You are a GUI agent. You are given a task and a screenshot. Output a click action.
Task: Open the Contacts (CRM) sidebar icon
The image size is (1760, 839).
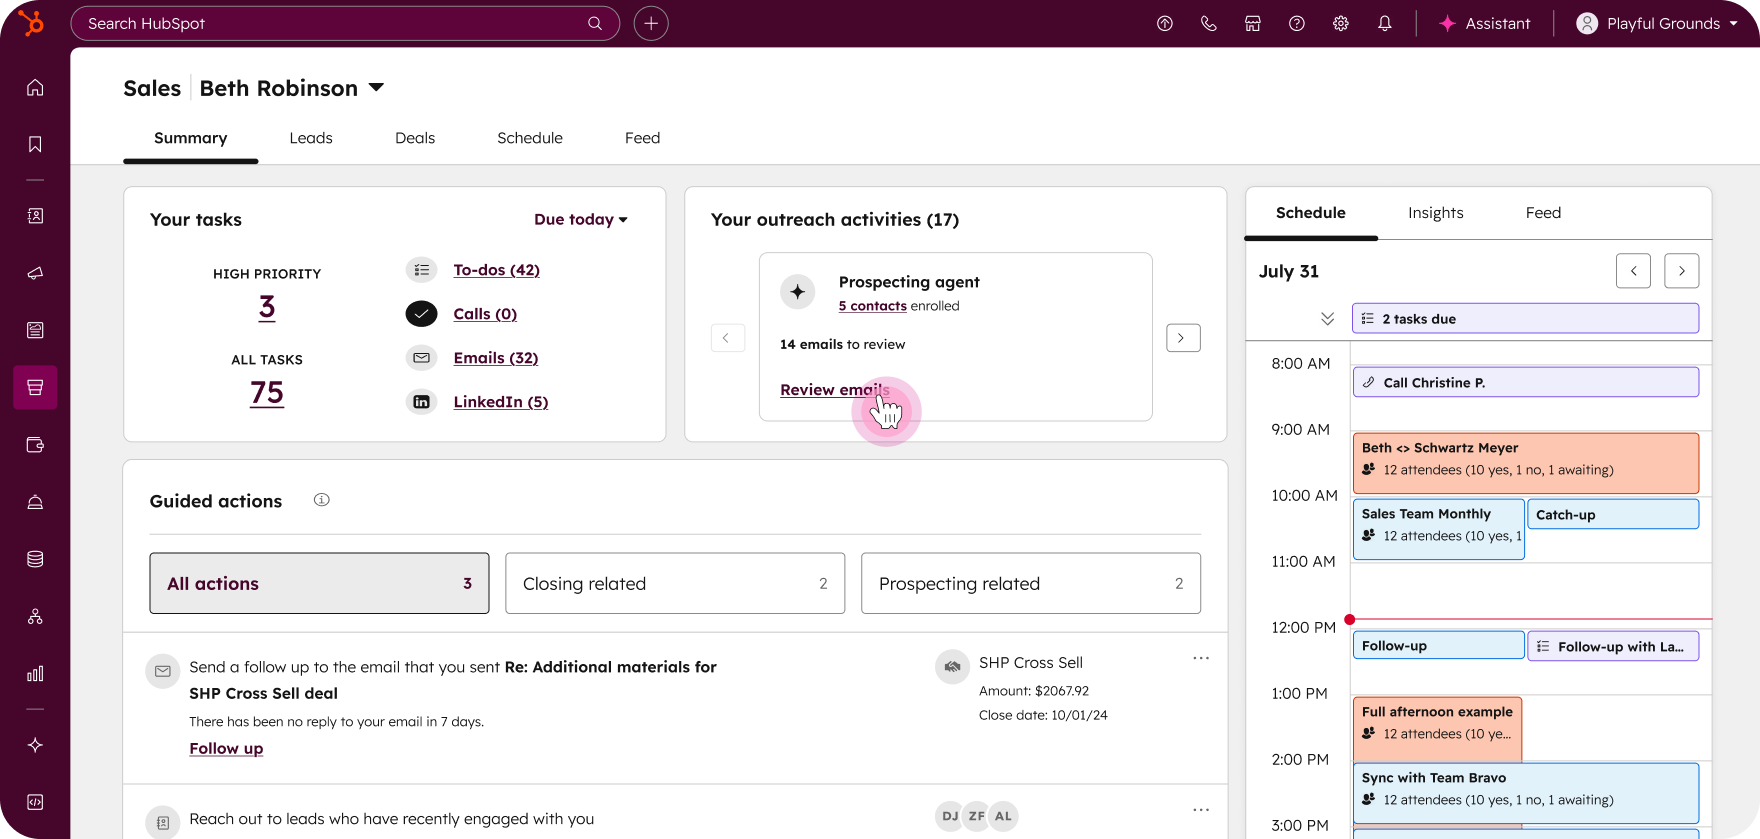35,216
